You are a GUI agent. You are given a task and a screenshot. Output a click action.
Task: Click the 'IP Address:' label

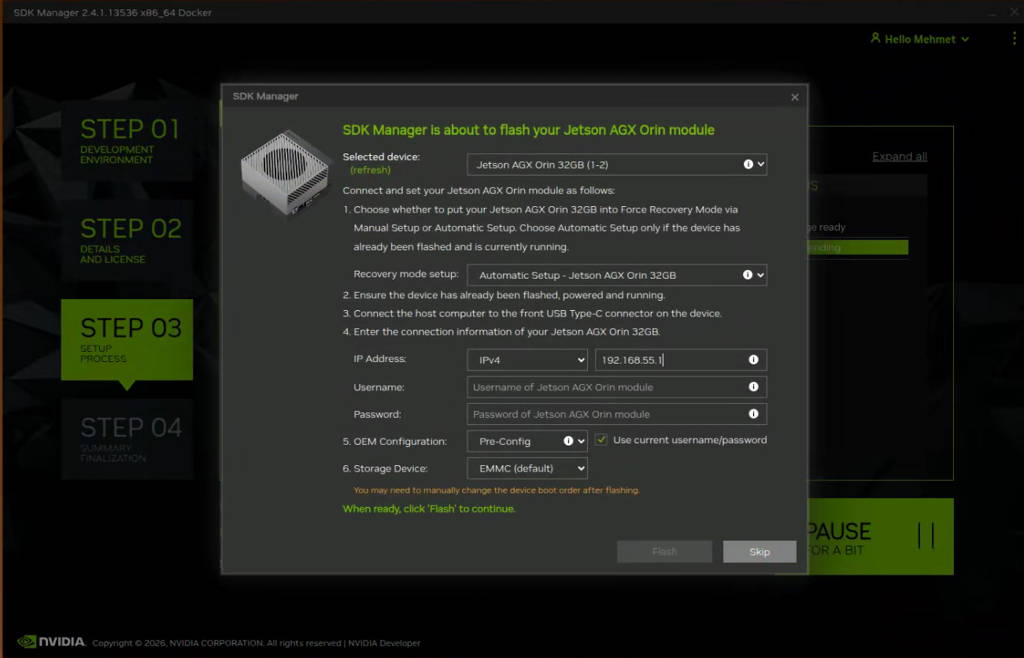point(379,359)
